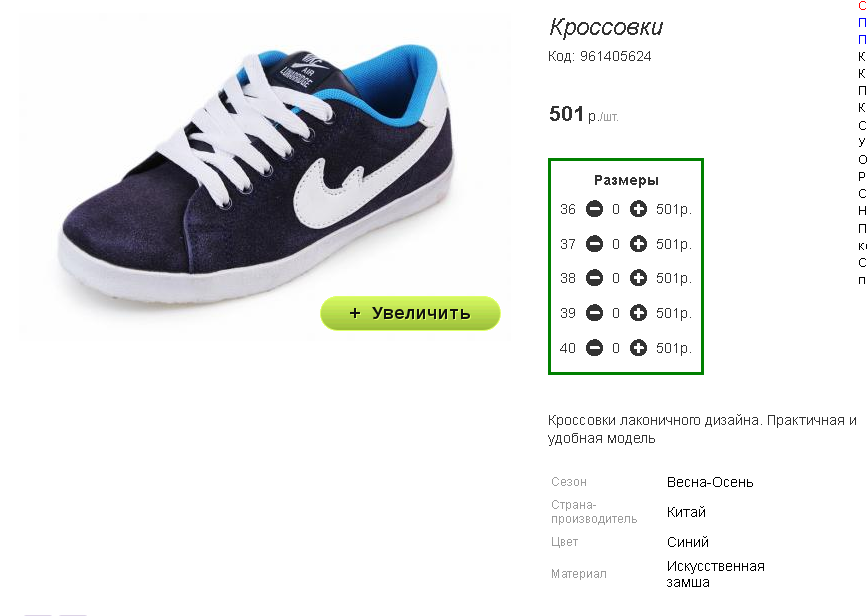Click product code 961405624
The width and height of the screenshot is (867, 616).
coord(615,56)
